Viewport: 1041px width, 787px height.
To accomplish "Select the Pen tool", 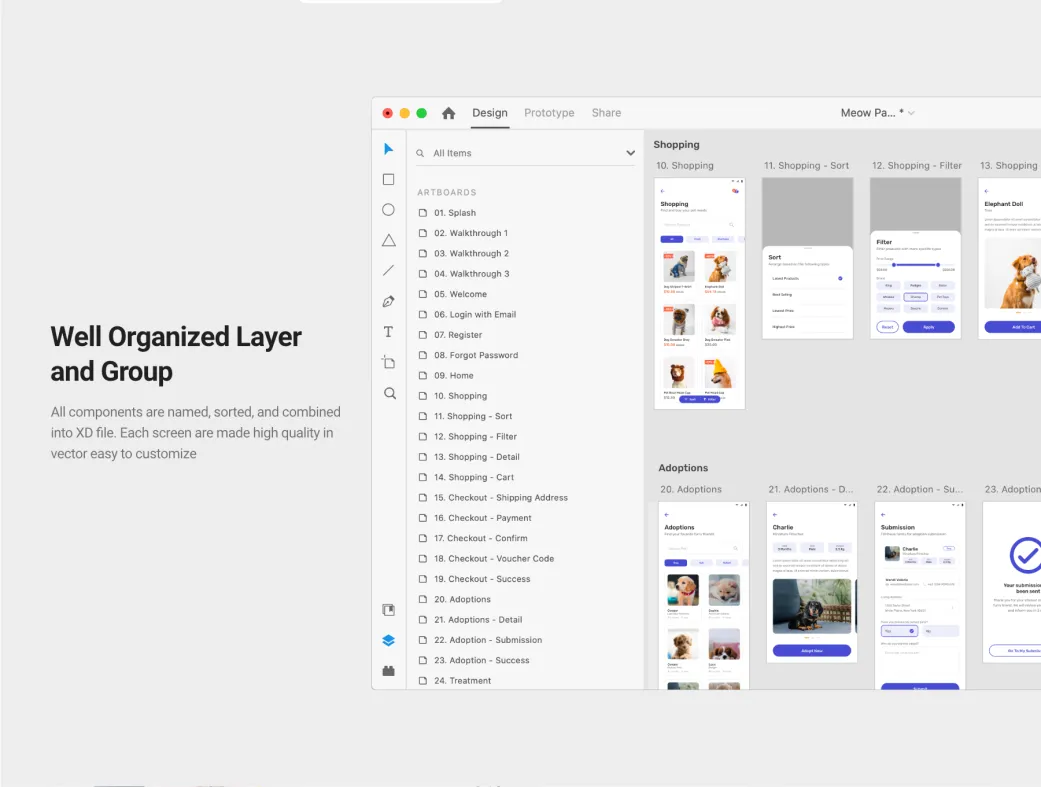I will pyautogui.click(x=389, y=301).
